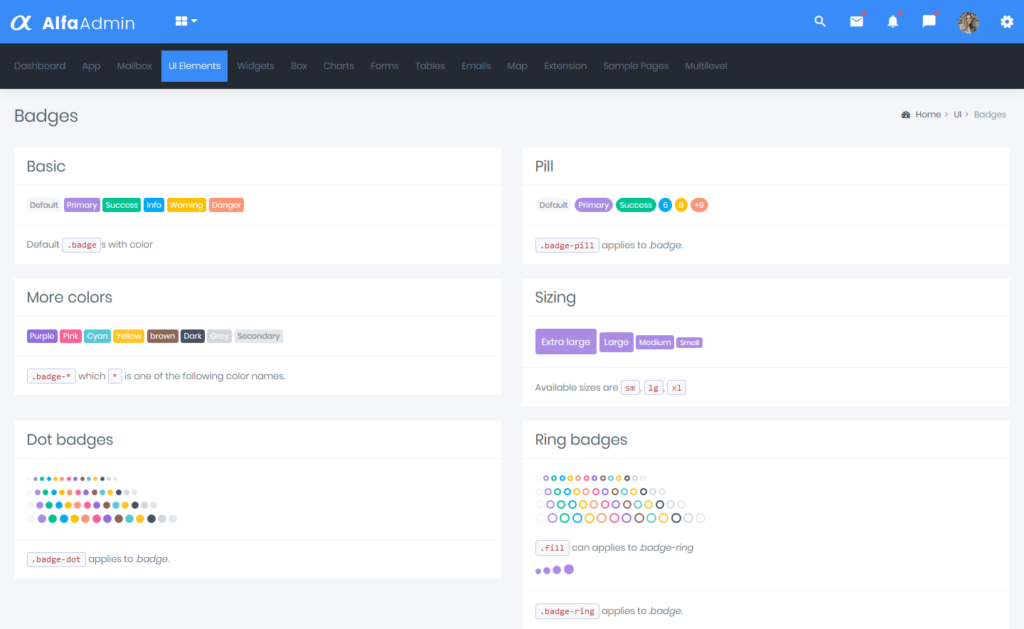Click the user profile avatar

(968, 21)
